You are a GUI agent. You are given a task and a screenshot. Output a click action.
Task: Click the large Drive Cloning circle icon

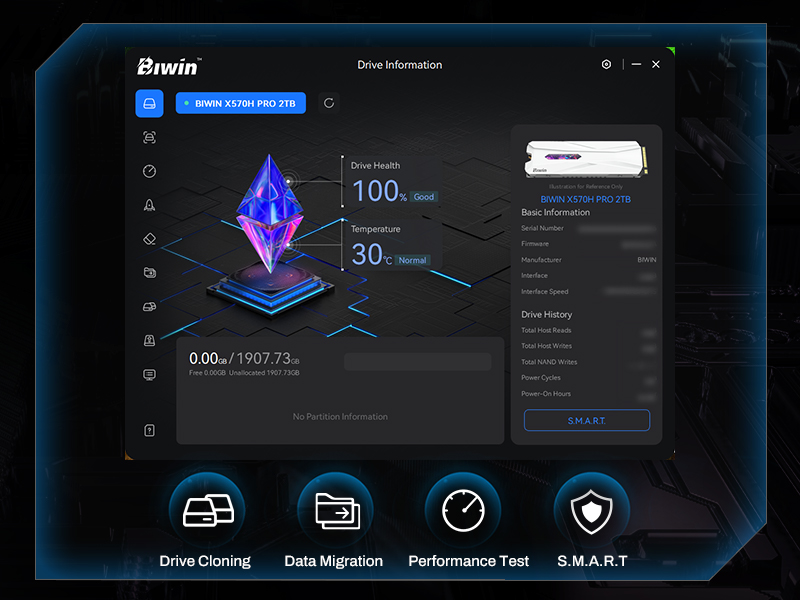pyautogui.click(x=206, y=510)
